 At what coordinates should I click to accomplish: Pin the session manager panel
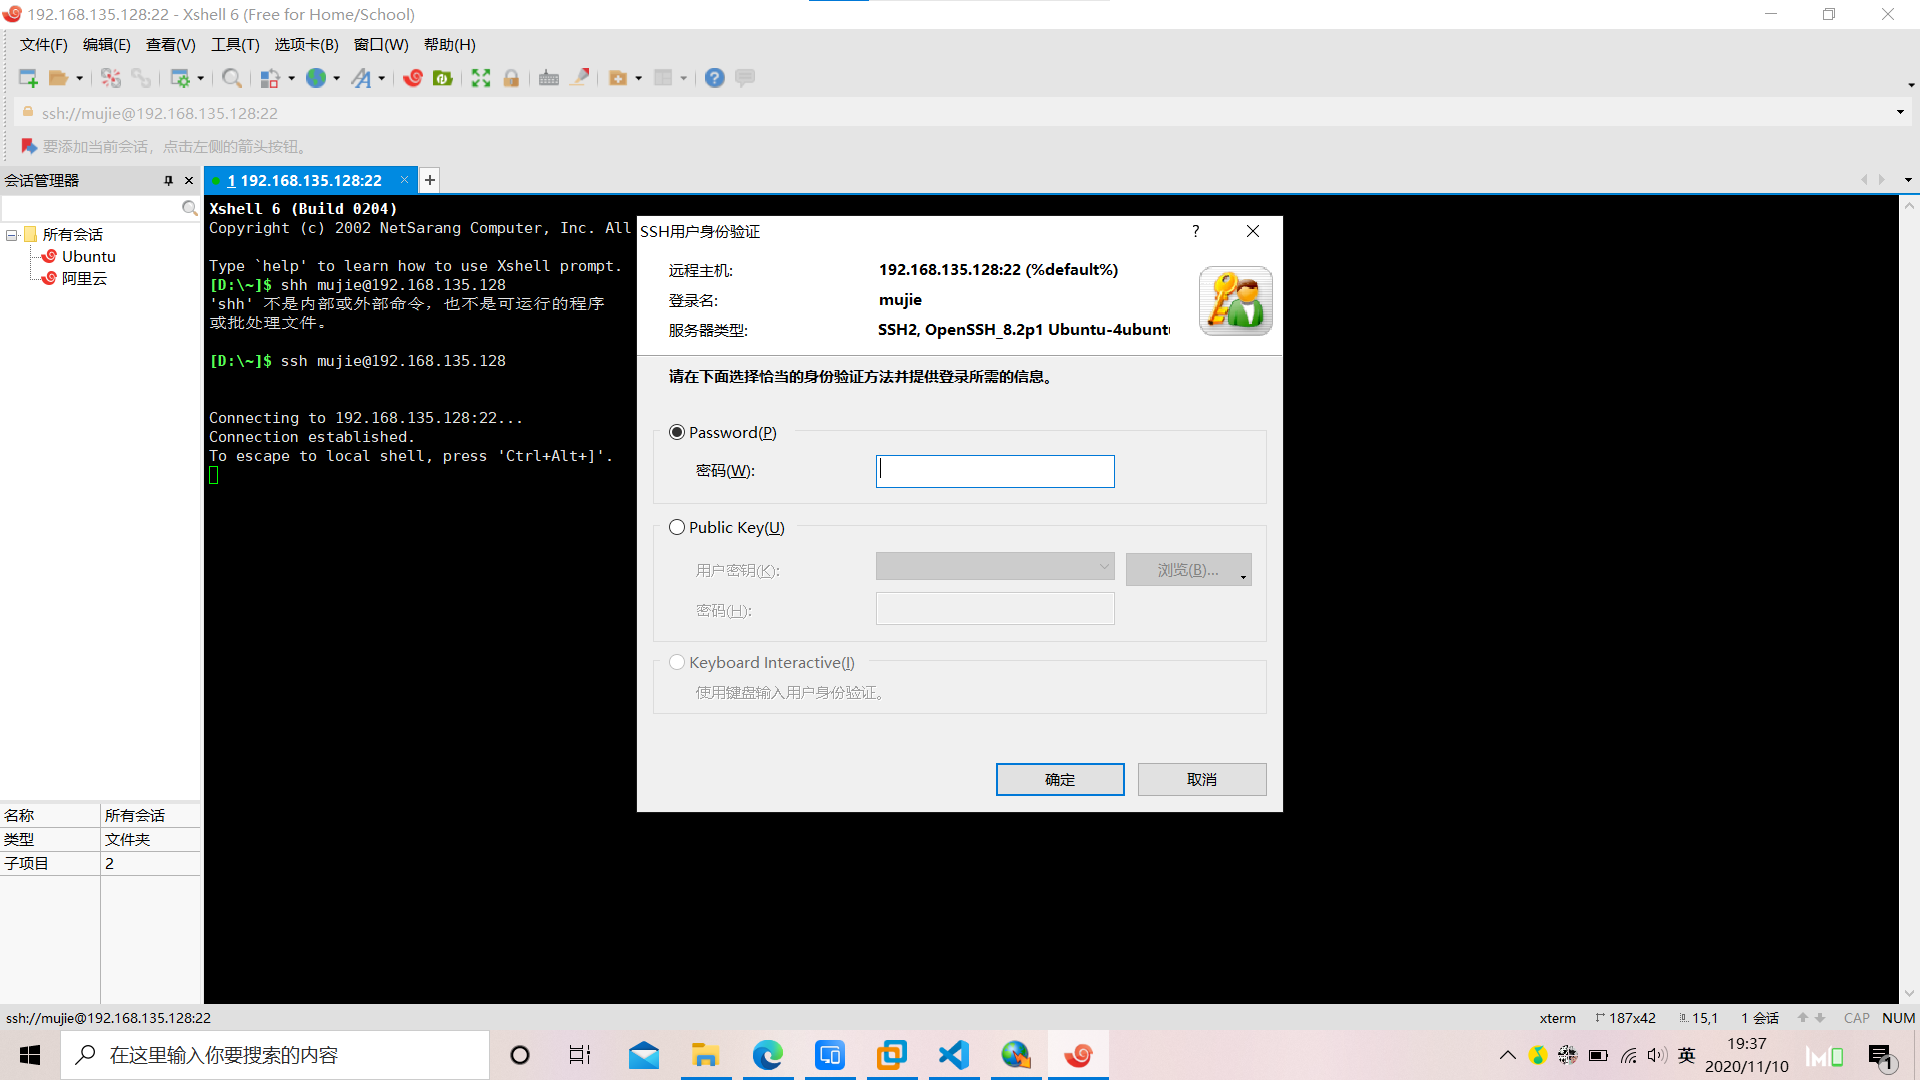point(168,181)
